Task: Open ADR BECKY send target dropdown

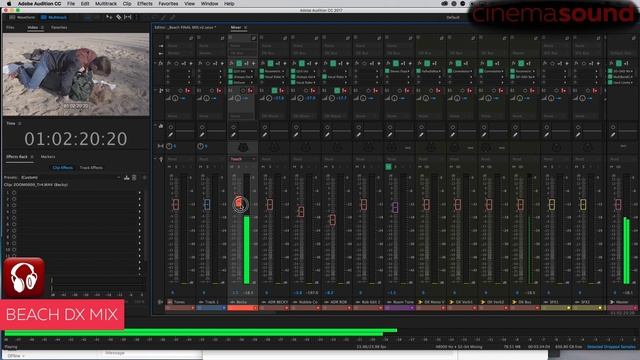Action: (274, 116)
